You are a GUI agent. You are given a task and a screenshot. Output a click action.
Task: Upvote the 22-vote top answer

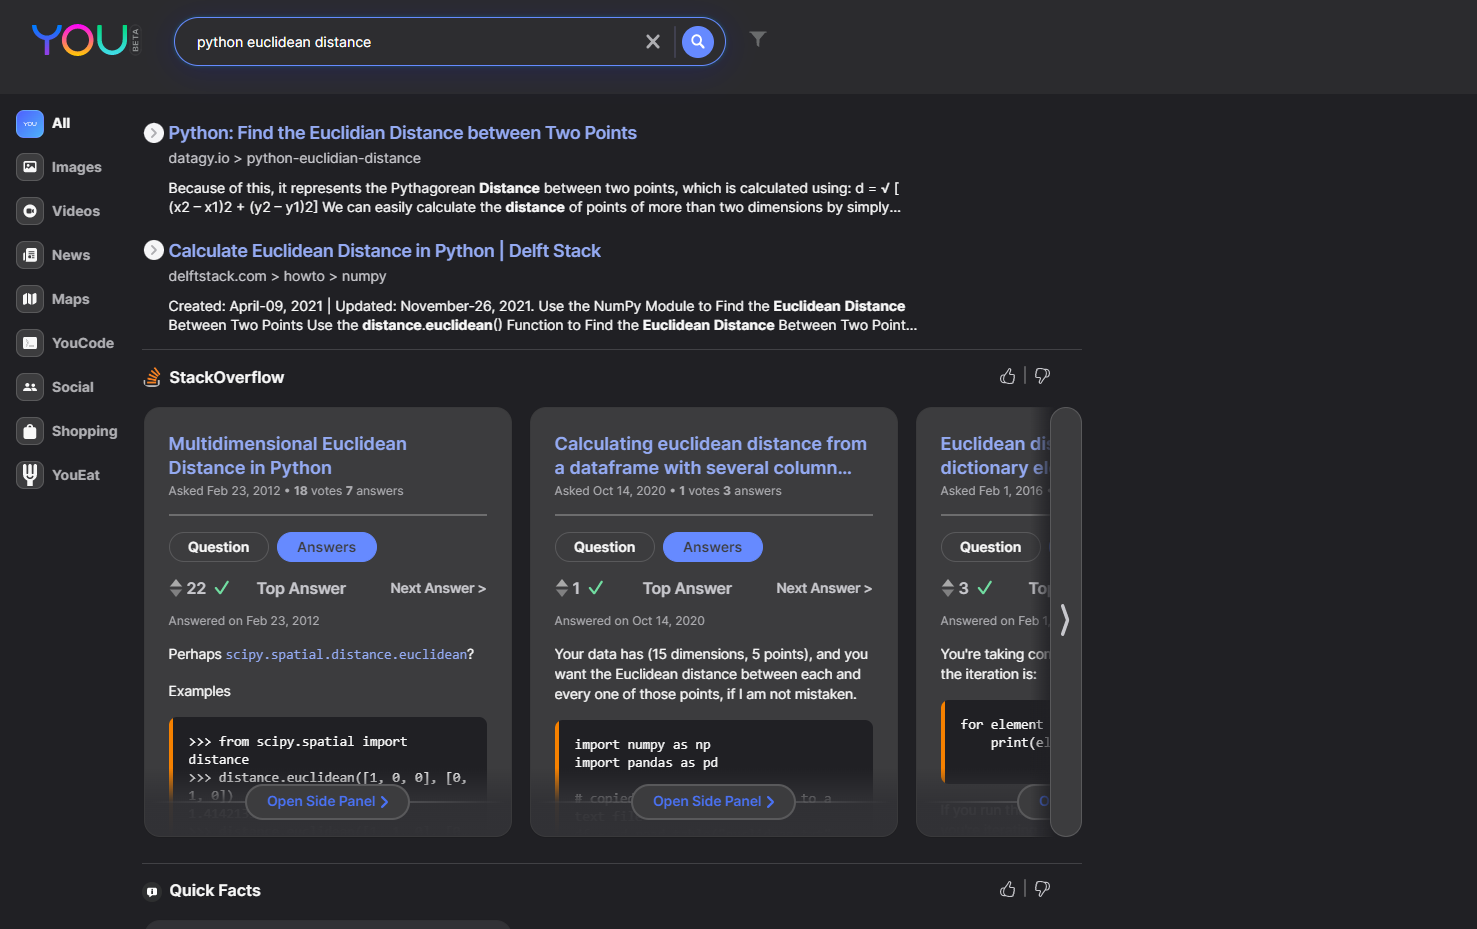click(176, 583)
